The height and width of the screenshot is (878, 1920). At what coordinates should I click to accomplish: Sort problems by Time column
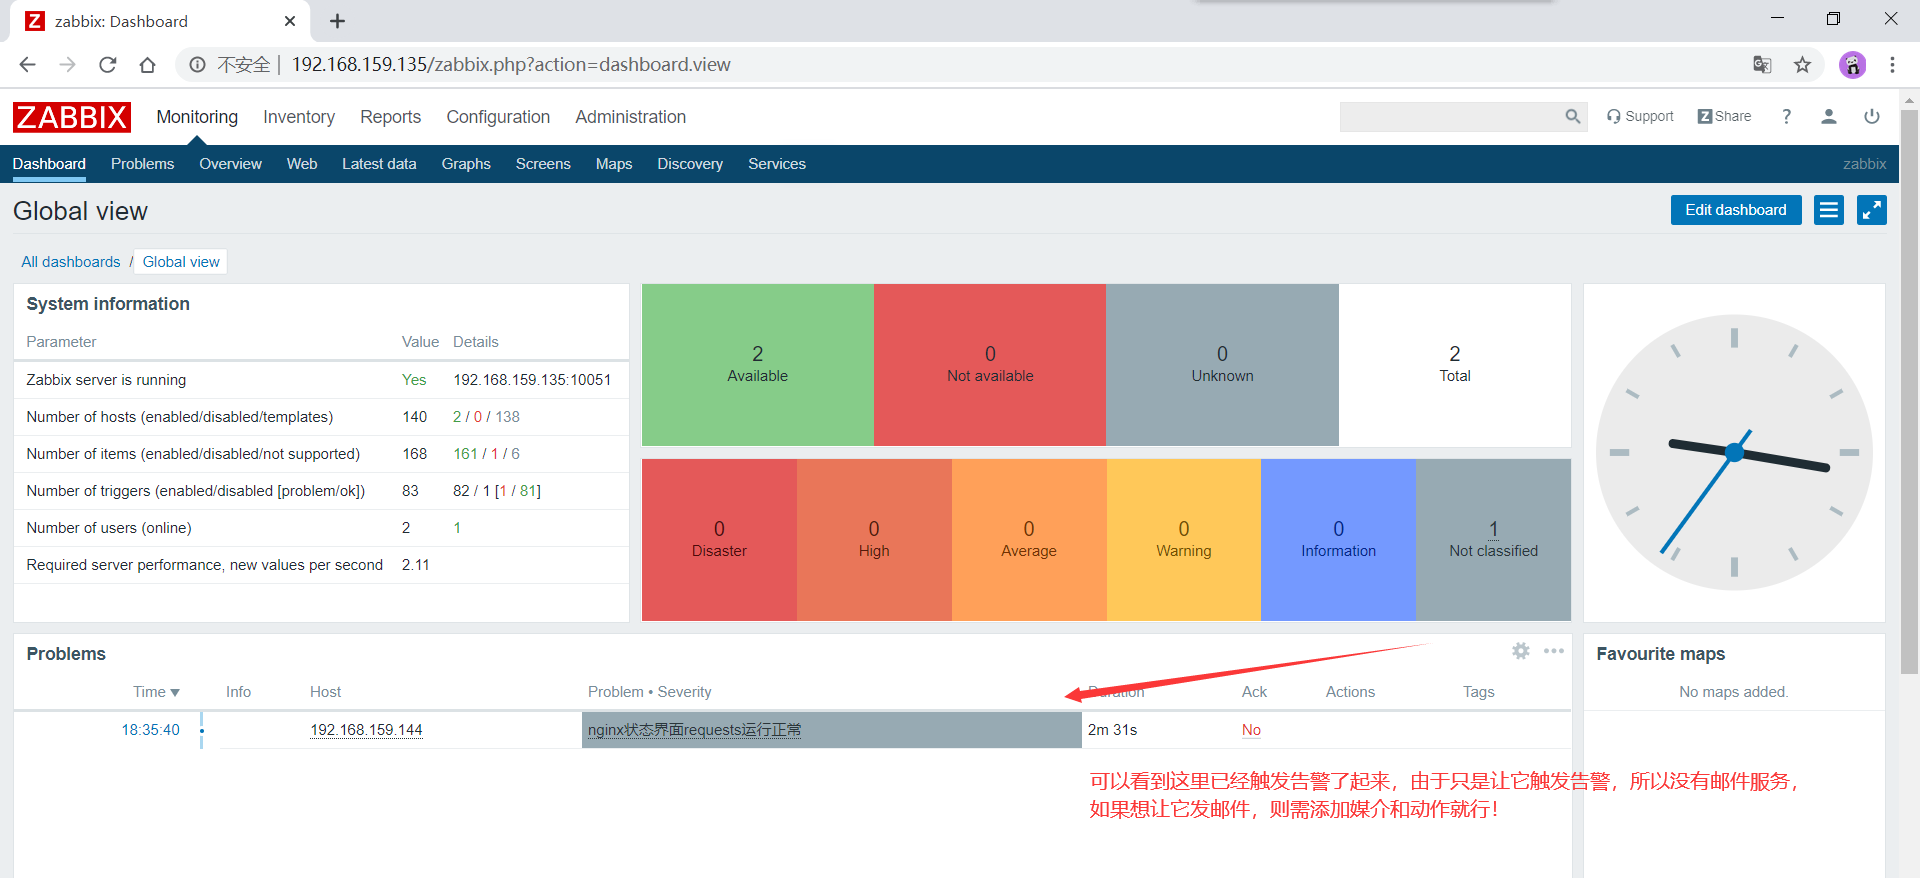[156, 692]
